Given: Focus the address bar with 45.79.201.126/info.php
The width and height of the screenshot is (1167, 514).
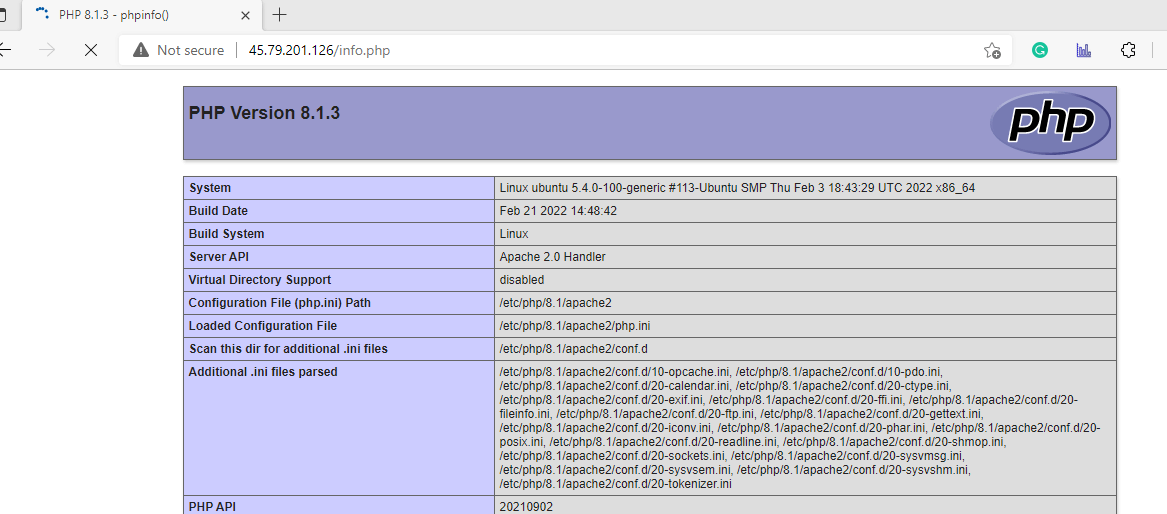Looking at the screenshot, I should [566, 51].
